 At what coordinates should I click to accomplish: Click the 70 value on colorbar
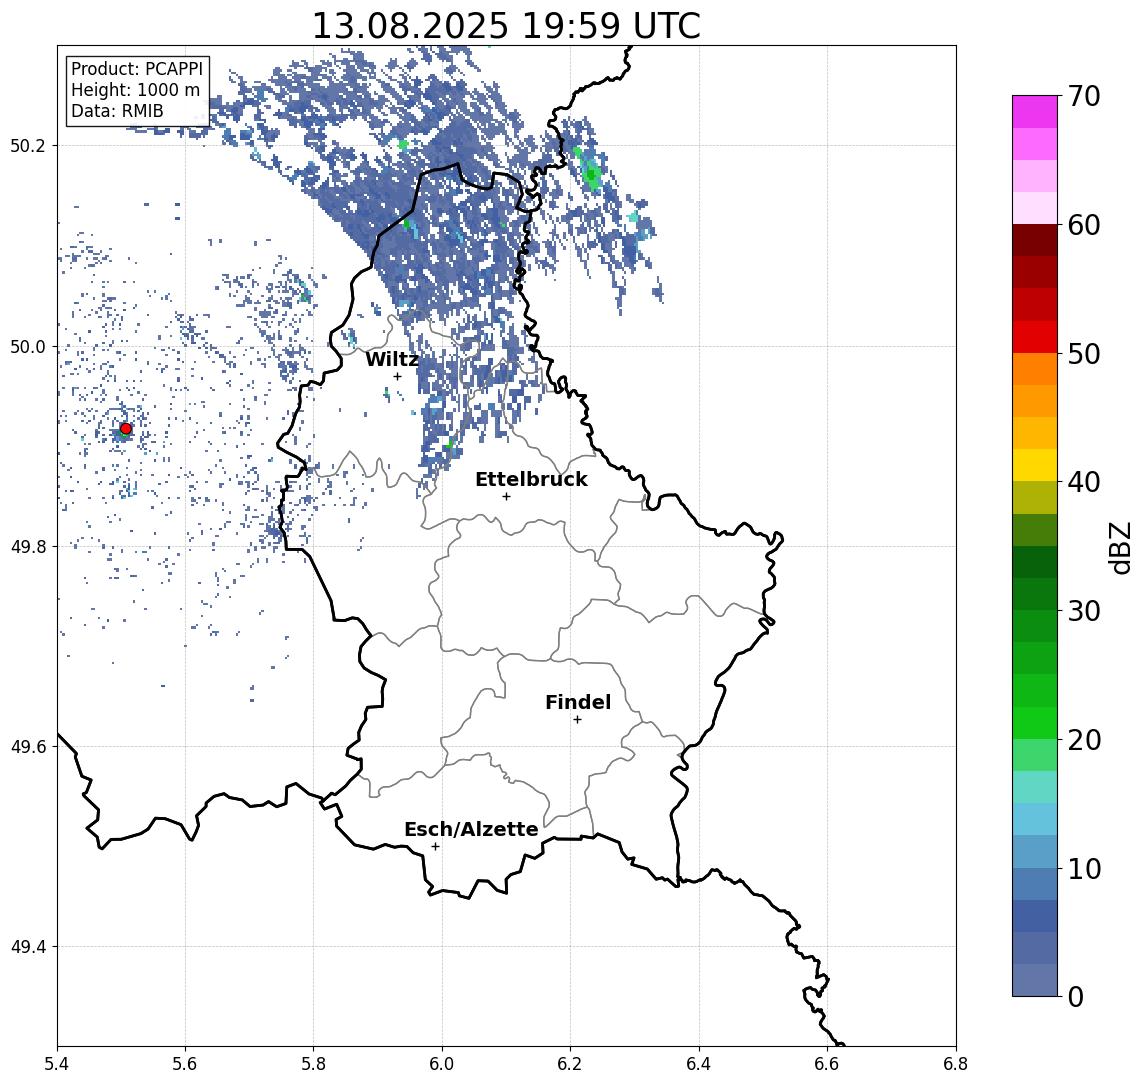(1083, 96)
